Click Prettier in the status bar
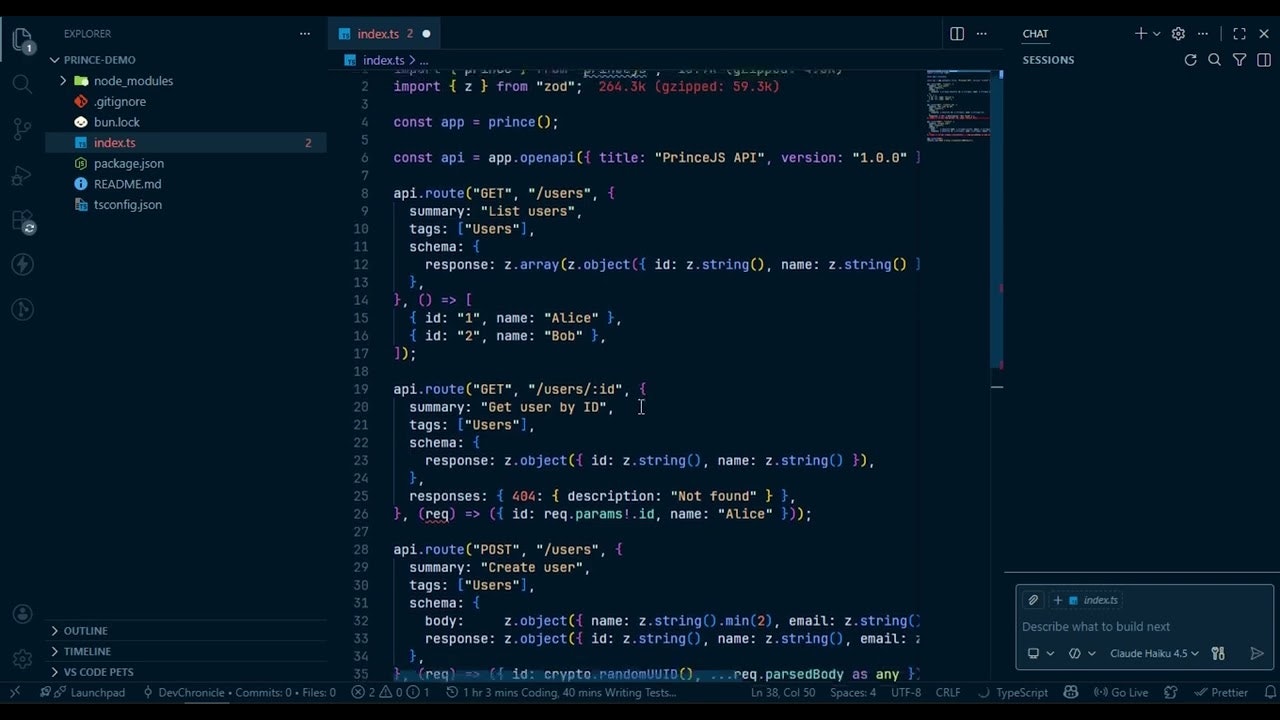This screenshot has height=720, width=1280. click(x=1220, y=692)
